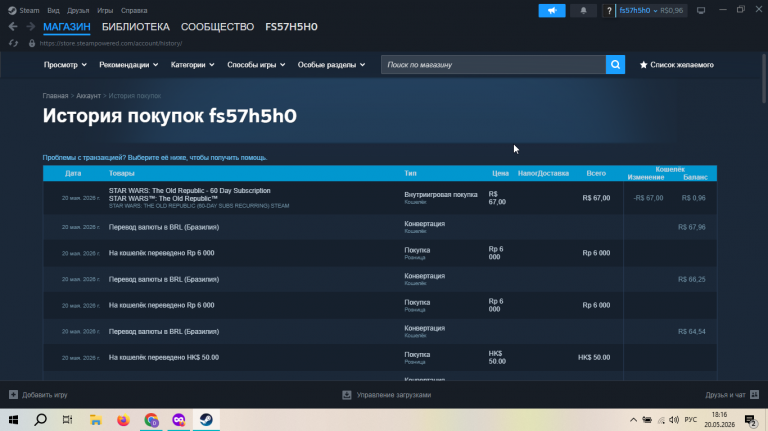The height and width of the screenshot is (431, 768).
Task: Show hidden tray icons with the chevron
Action: click(x=633, y=420)
